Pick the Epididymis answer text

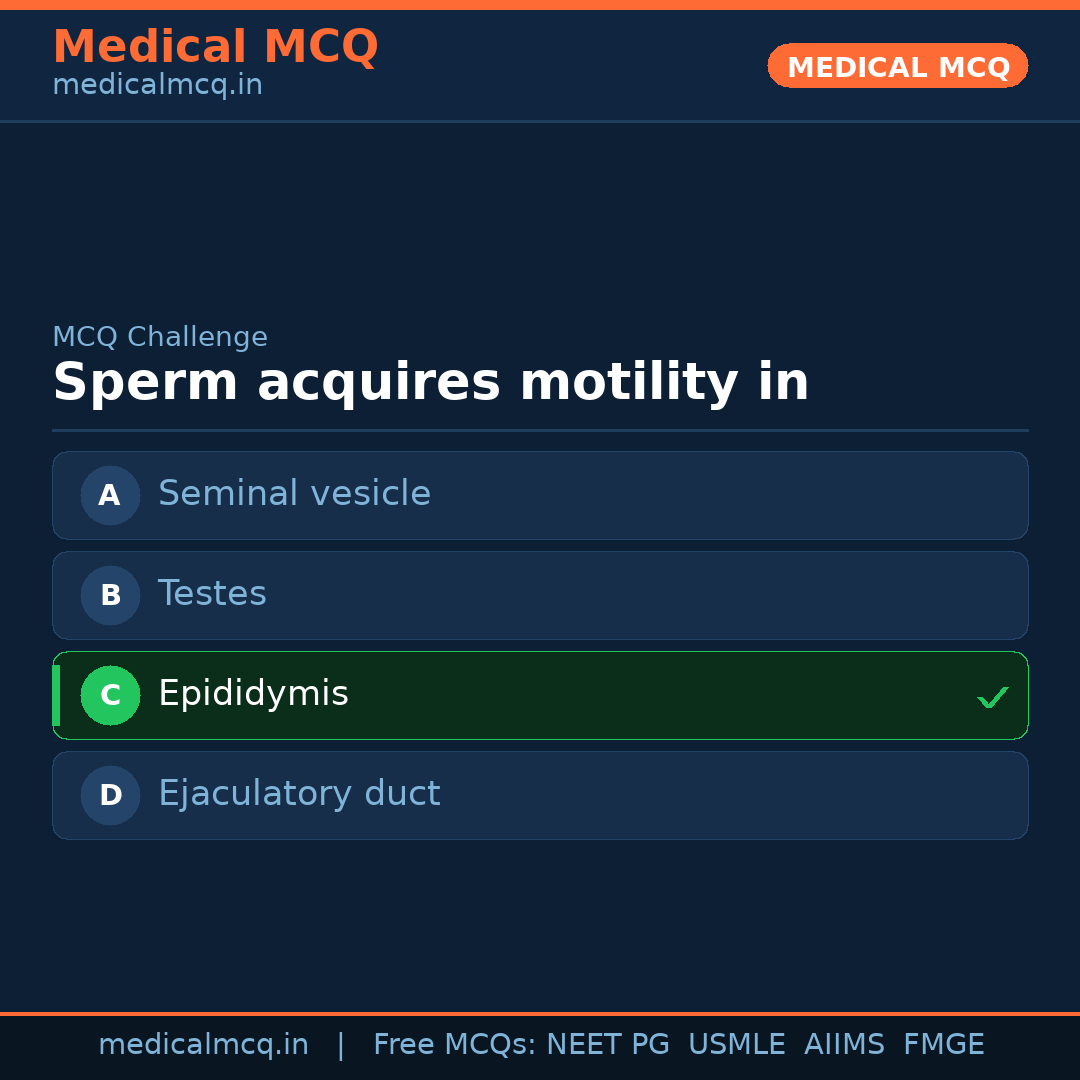pos(253,694)
